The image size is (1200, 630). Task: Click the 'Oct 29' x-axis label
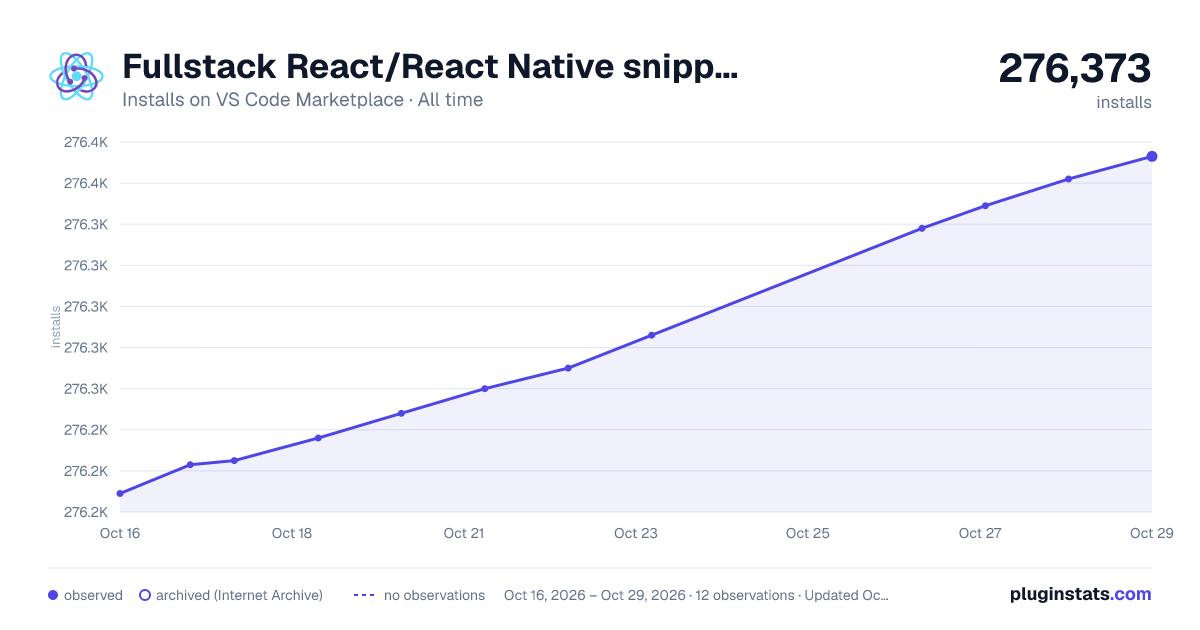point(1151,533)
